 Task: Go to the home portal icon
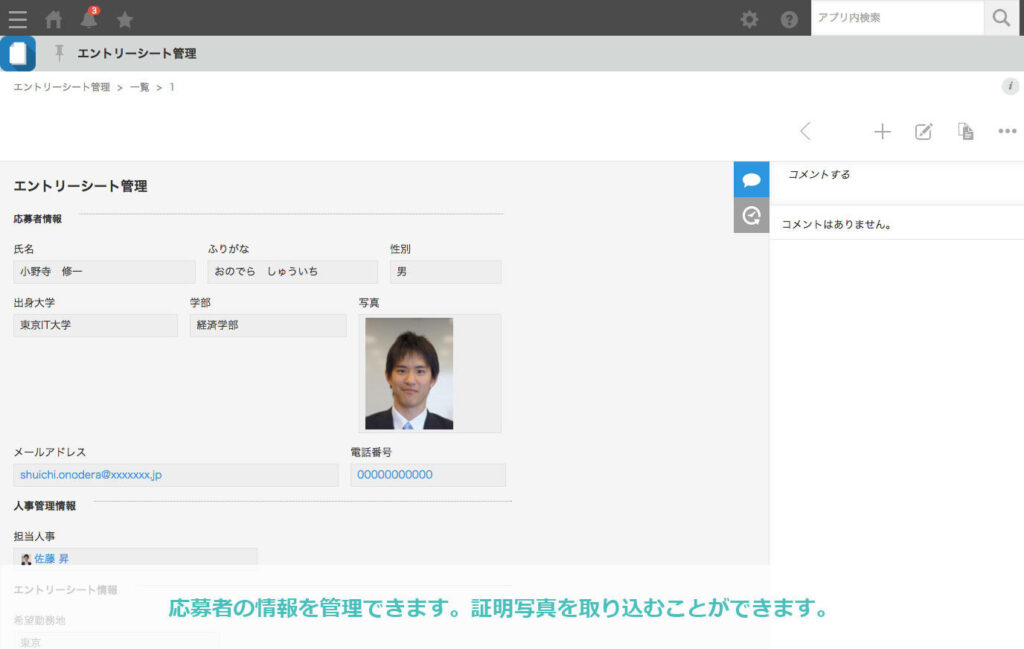[x=54, y=19]
